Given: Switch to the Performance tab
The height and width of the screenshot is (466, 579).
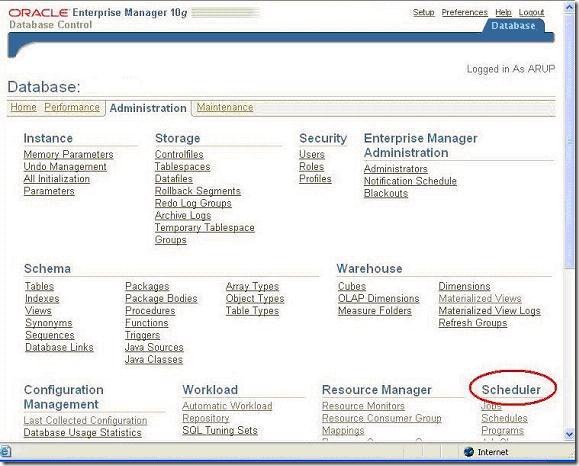Looking at the screenshot, I should tap(72, 107).
